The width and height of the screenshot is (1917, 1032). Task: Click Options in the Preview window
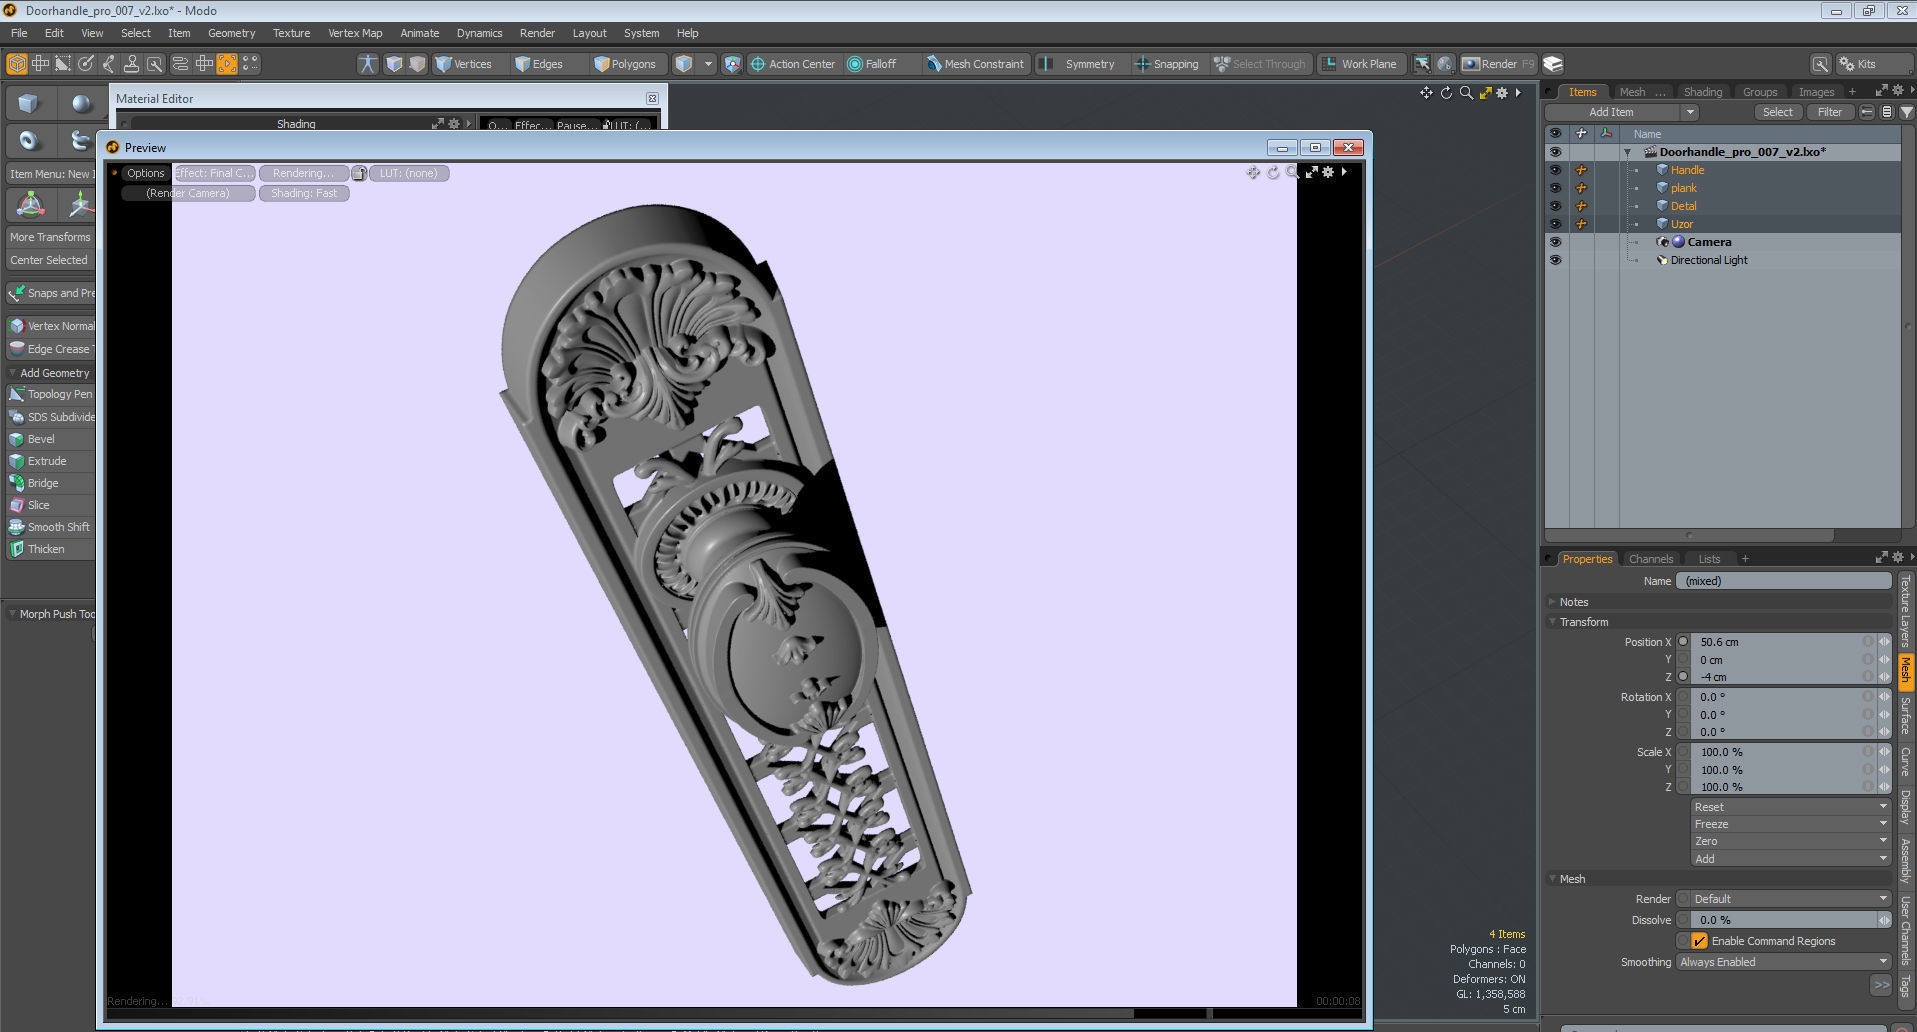145,173
